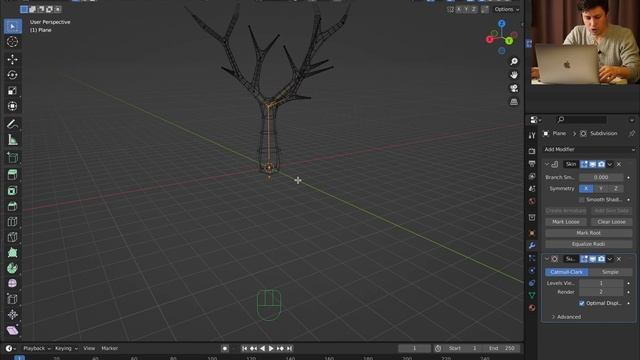The height and width of the screenshot is (360, 640).
Task: Click the Branch Smoothing value slider
Action: (601, 178)
